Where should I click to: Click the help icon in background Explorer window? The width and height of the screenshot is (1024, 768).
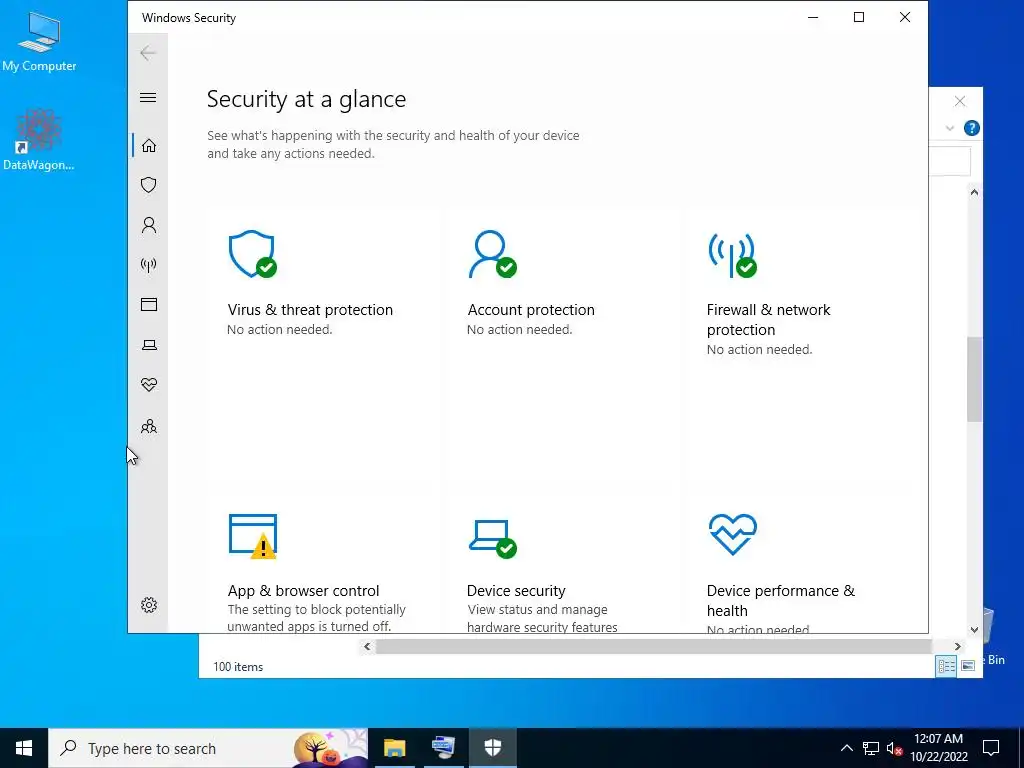(x=971, y=128)
